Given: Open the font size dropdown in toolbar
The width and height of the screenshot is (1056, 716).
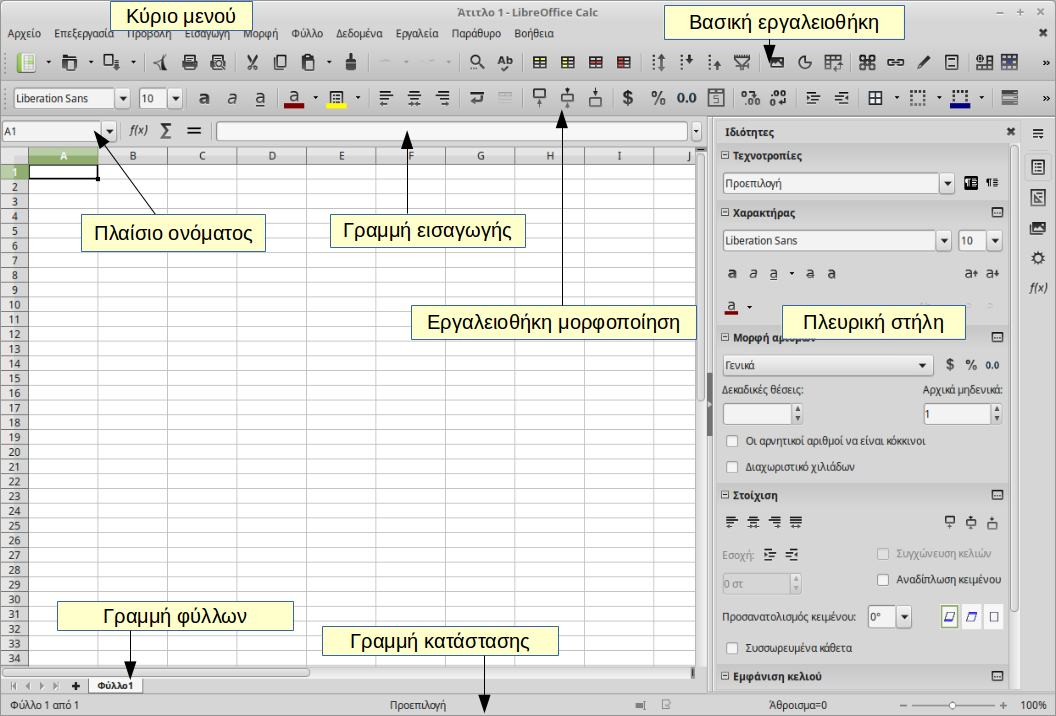Looking at the screenshot, I should coord(175,98).
